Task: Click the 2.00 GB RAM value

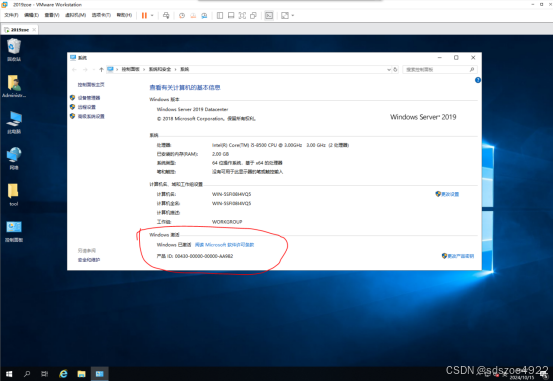Action: pos(220,154)
